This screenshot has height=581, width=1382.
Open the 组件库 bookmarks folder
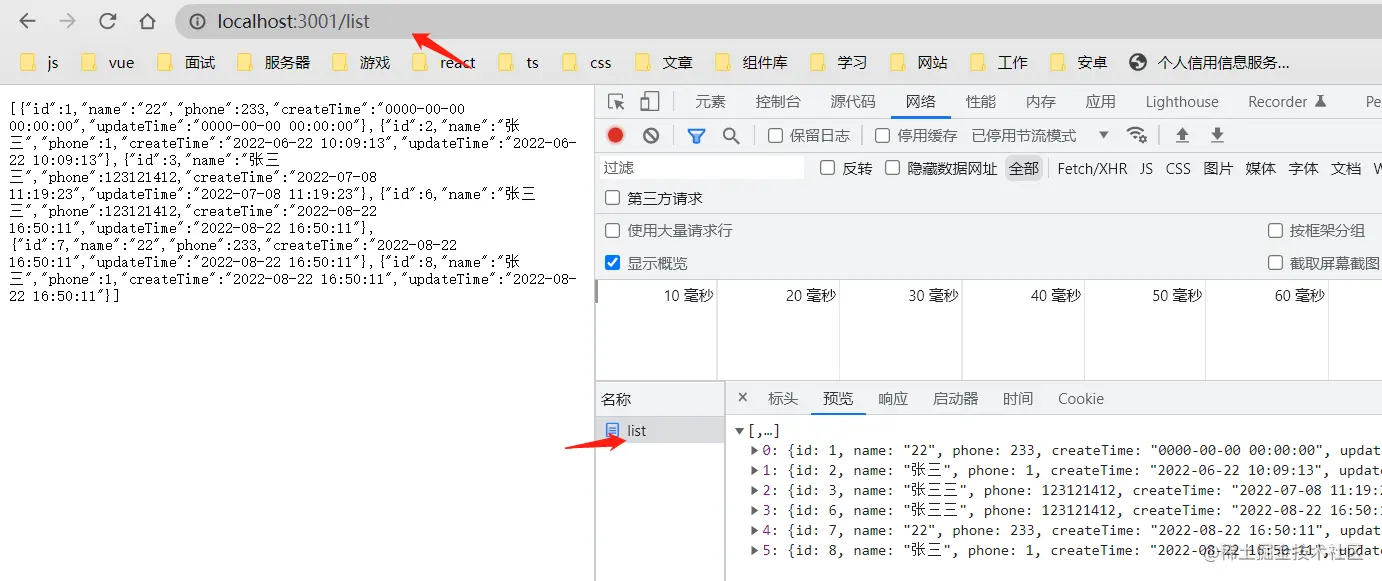(x=752, y=62)
